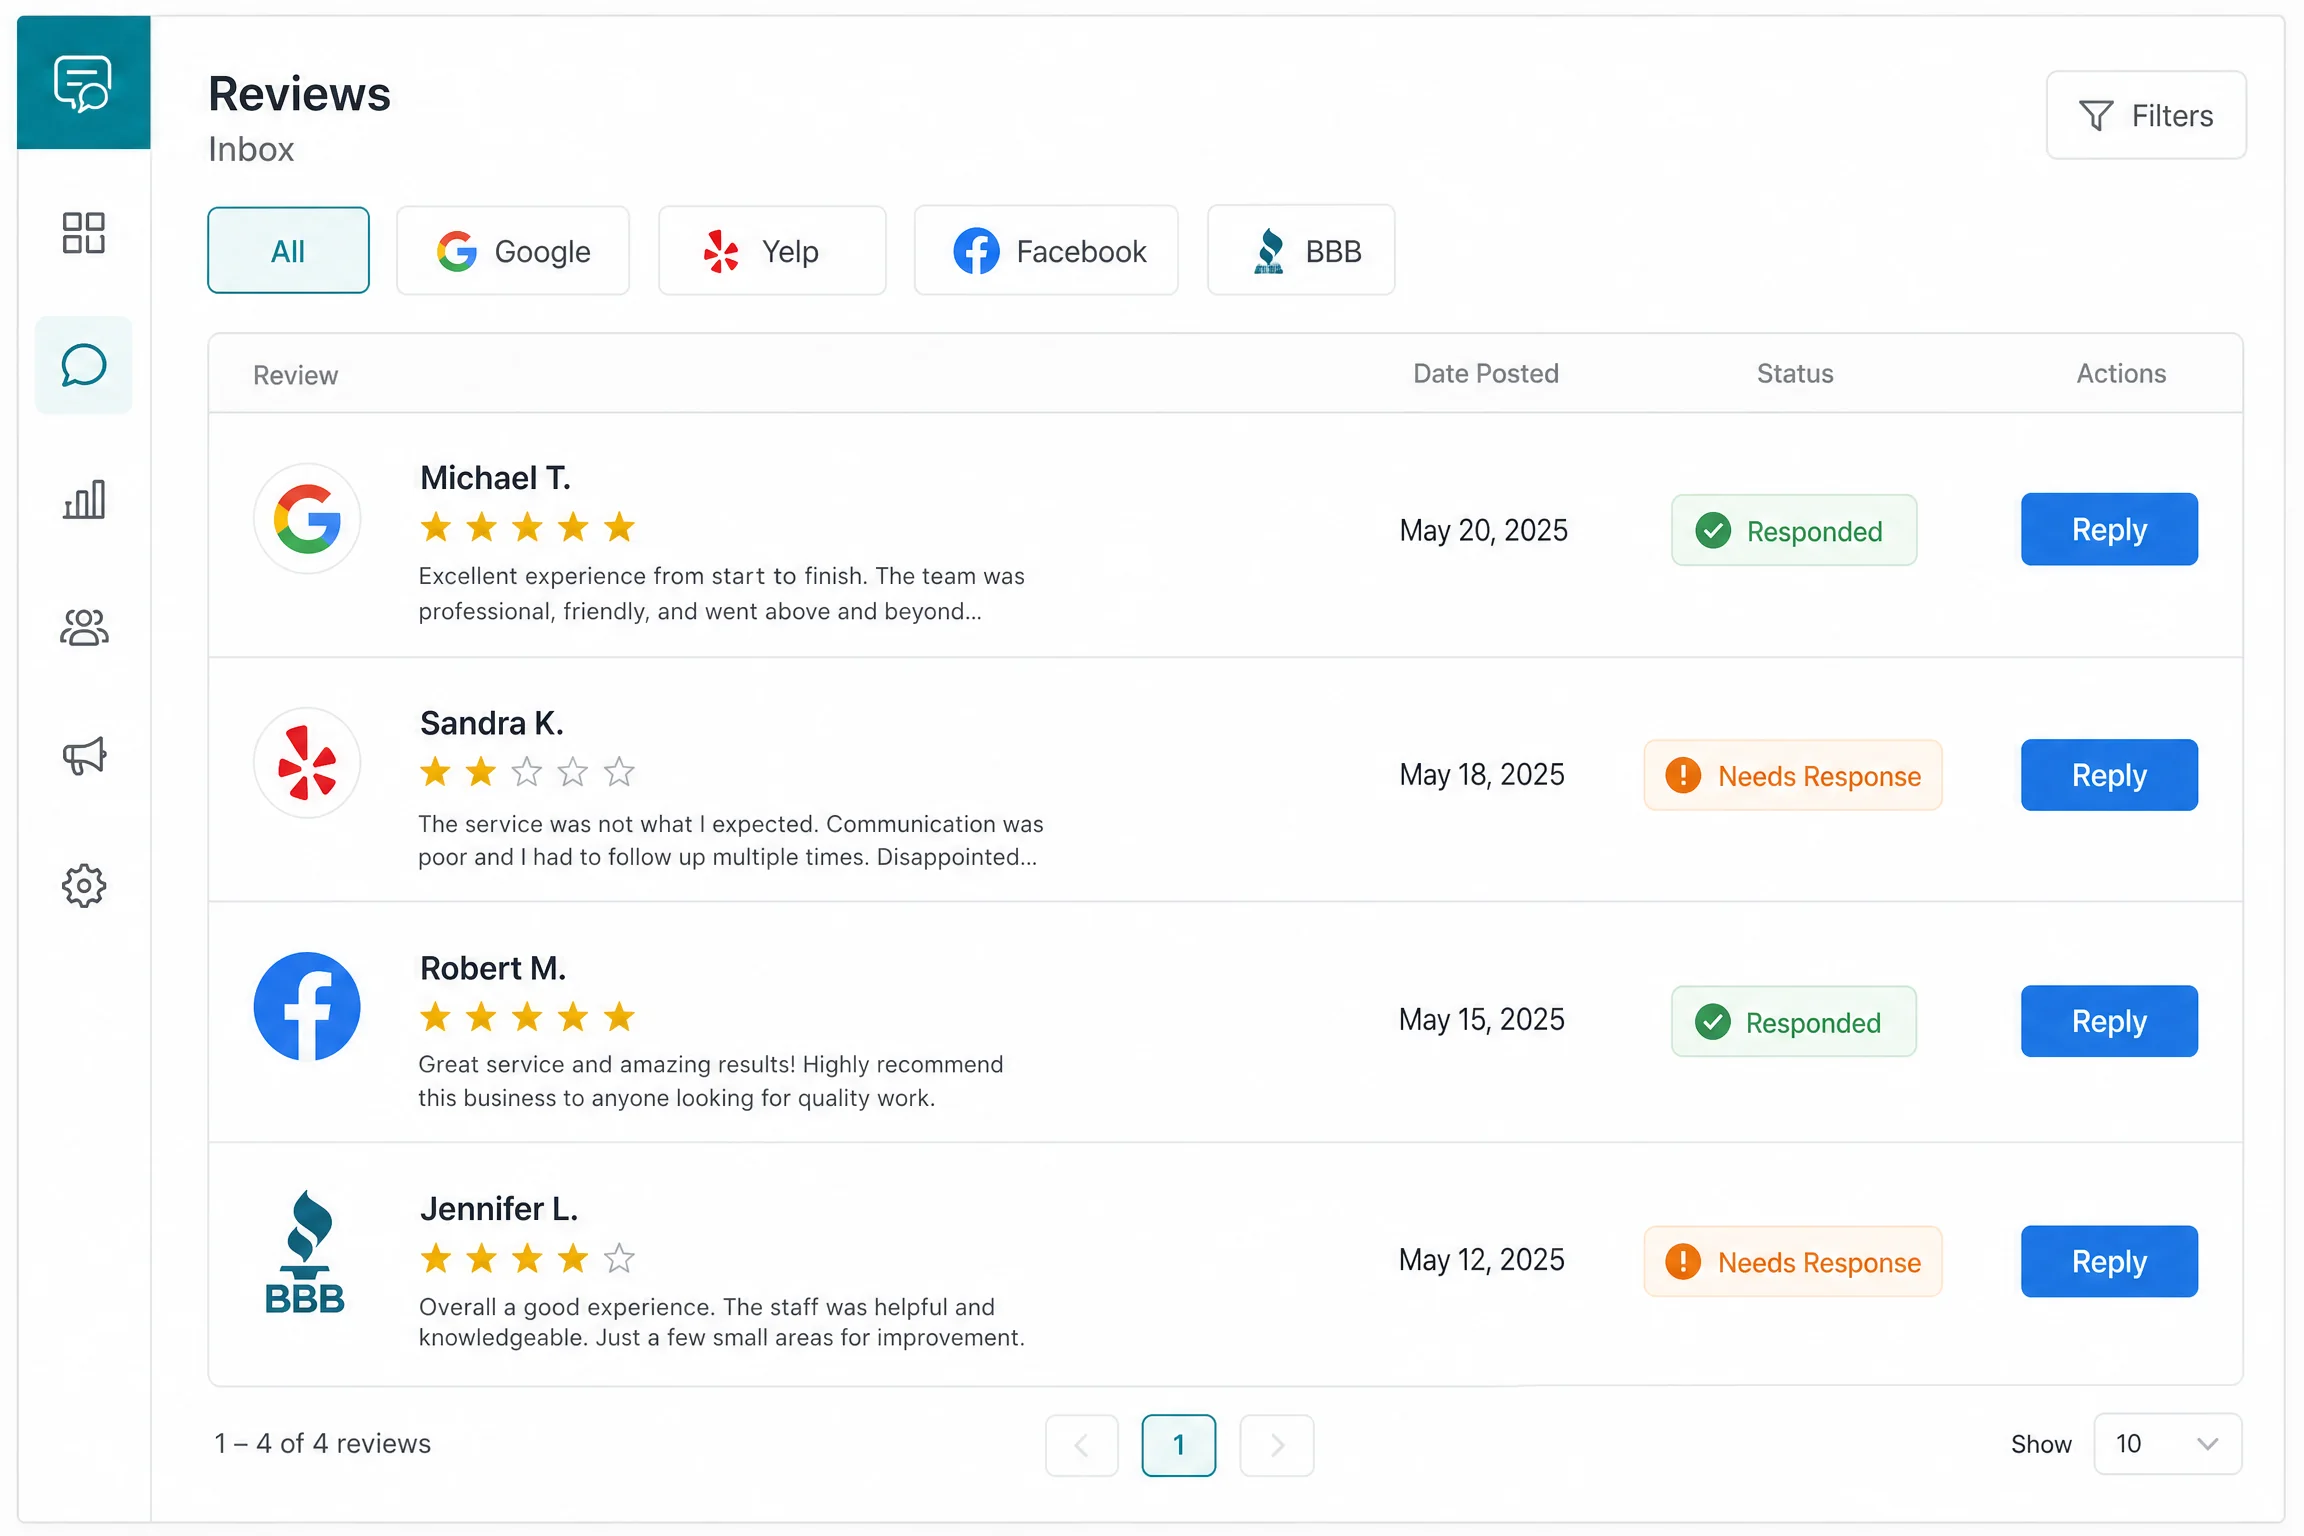
Task: Reply to Sandra K. review
Action: pos(2109,775)
